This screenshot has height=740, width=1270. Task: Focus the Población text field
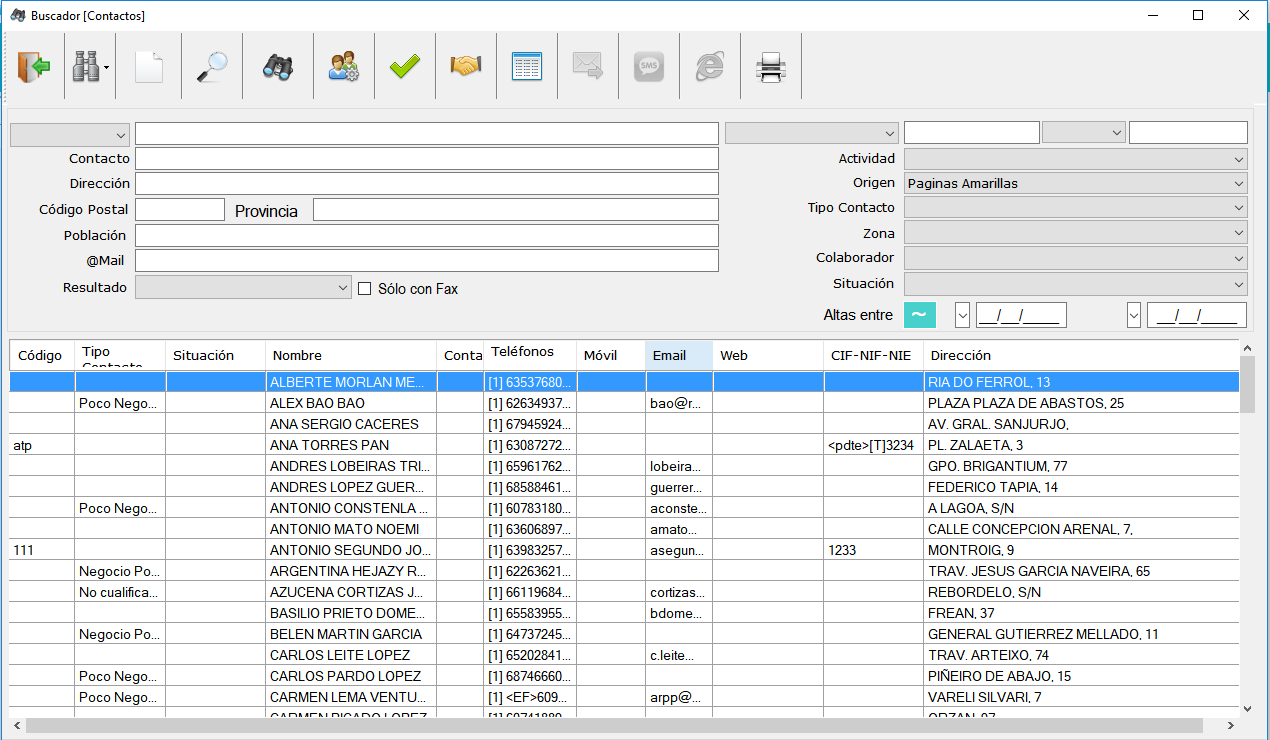(x=427, y=235)
